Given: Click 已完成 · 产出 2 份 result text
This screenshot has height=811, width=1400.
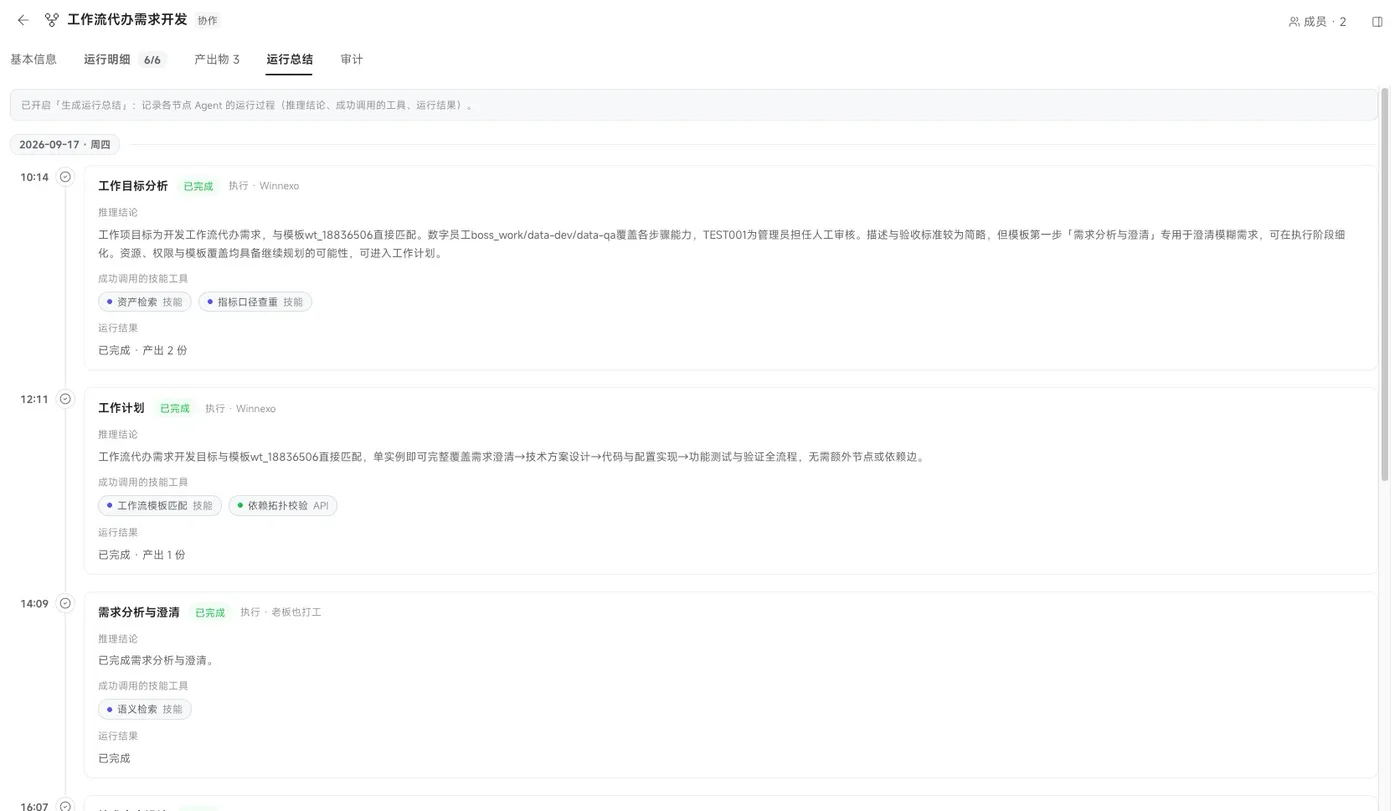Looking at the screenshot, I should coord(142,350).
